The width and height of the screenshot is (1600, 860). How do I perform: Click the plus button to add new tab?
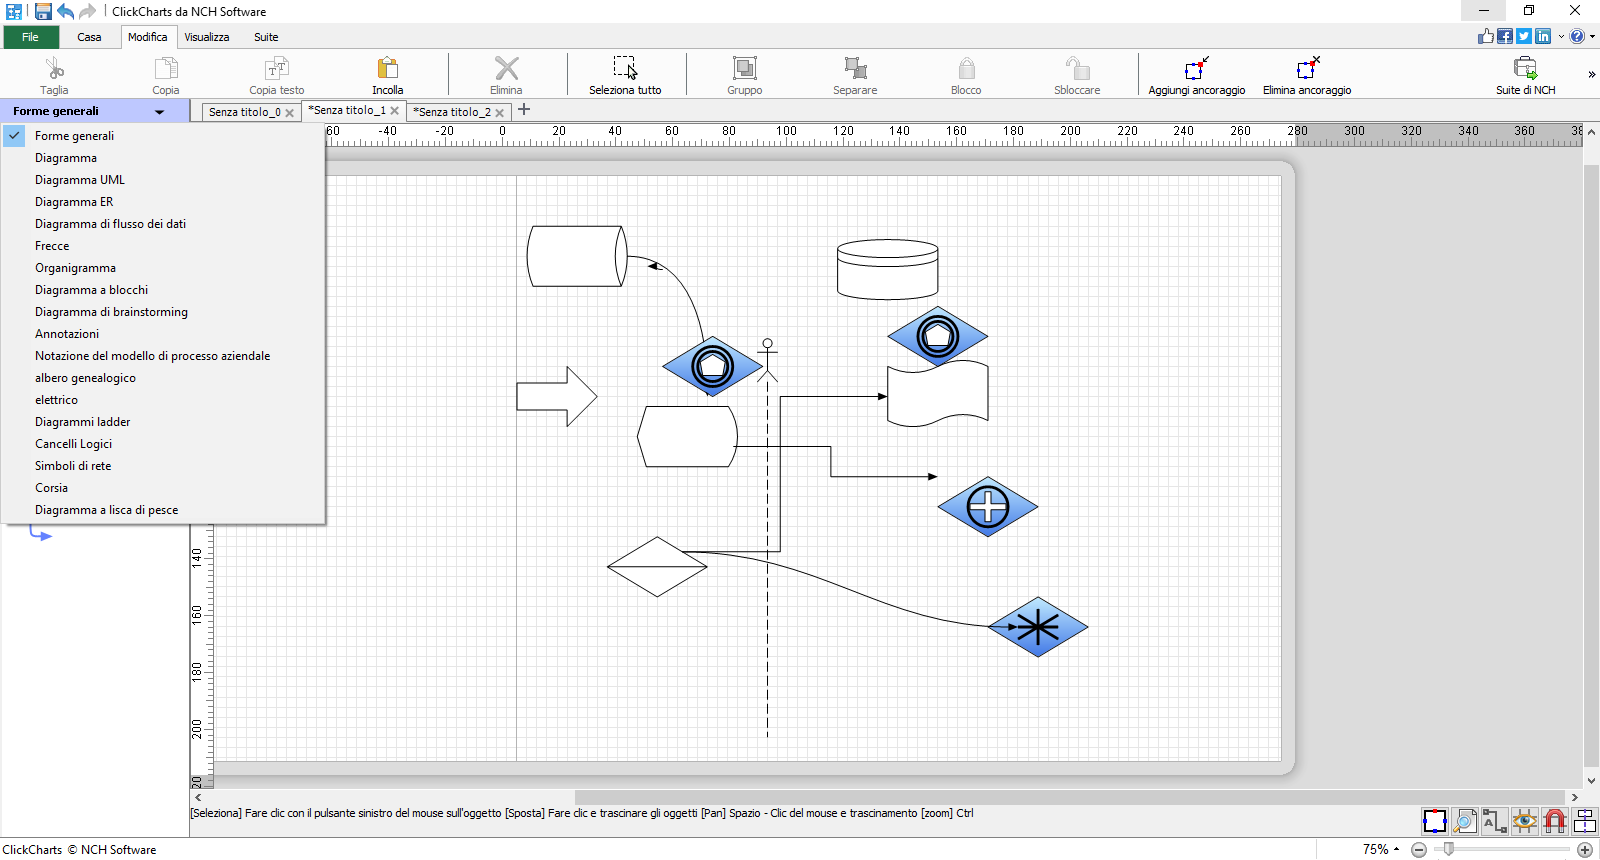[524, 110]
